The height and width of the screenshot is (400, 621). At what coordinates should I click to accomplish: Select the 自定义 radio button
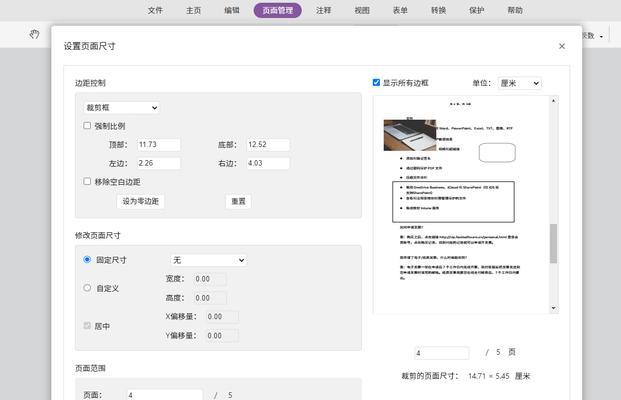pyautogui.click(x=87, y=288)
